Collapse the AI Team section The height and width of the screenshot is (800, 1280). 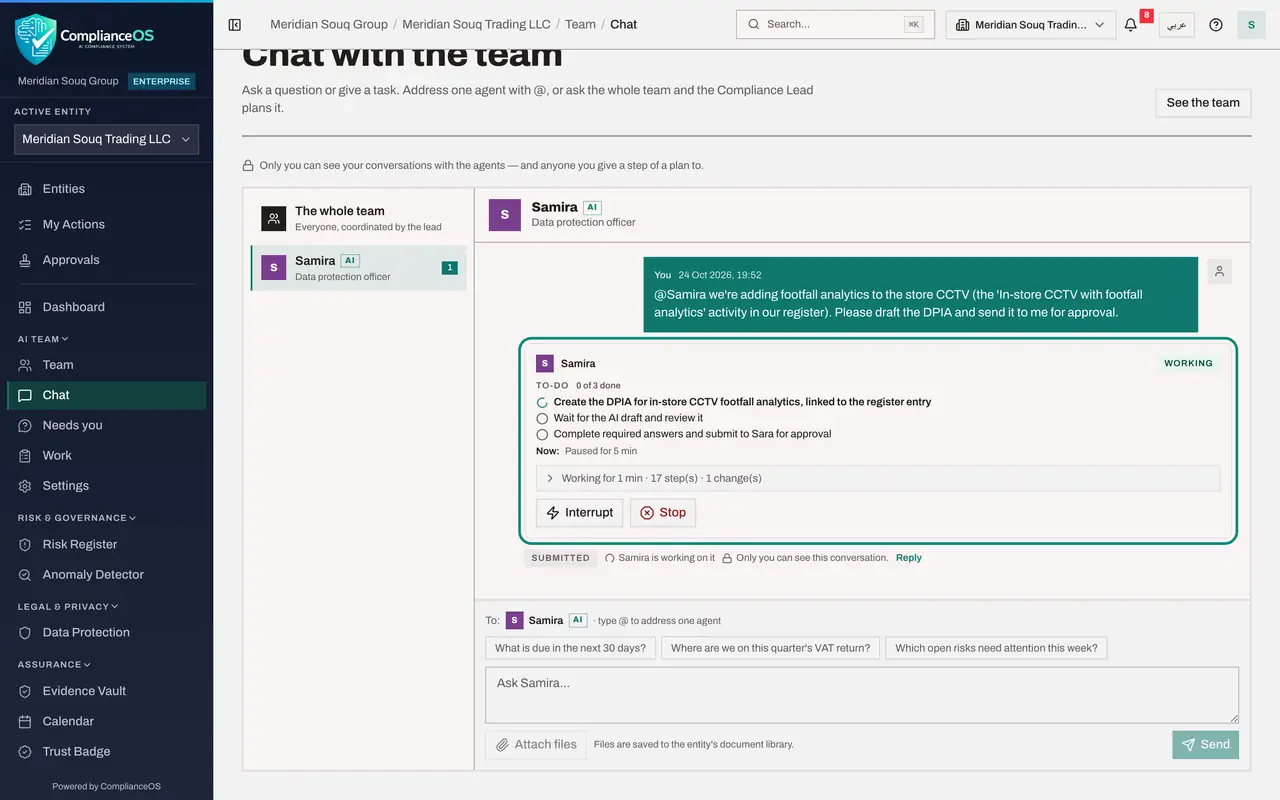pyautogui.click(x=43, y=339)
